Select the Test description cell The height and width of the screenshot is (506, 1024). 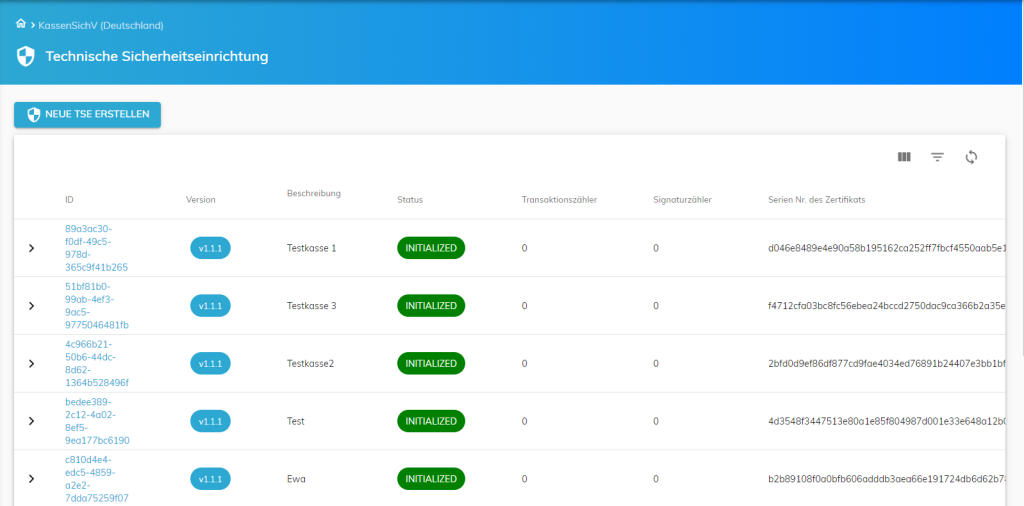point(295,421)
